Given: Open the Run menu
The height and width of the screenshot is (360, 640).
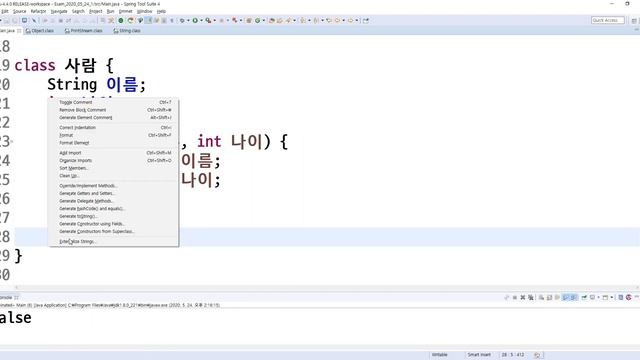Looking at the screenshot, I should pyautogui.click(x=111, y=11).
